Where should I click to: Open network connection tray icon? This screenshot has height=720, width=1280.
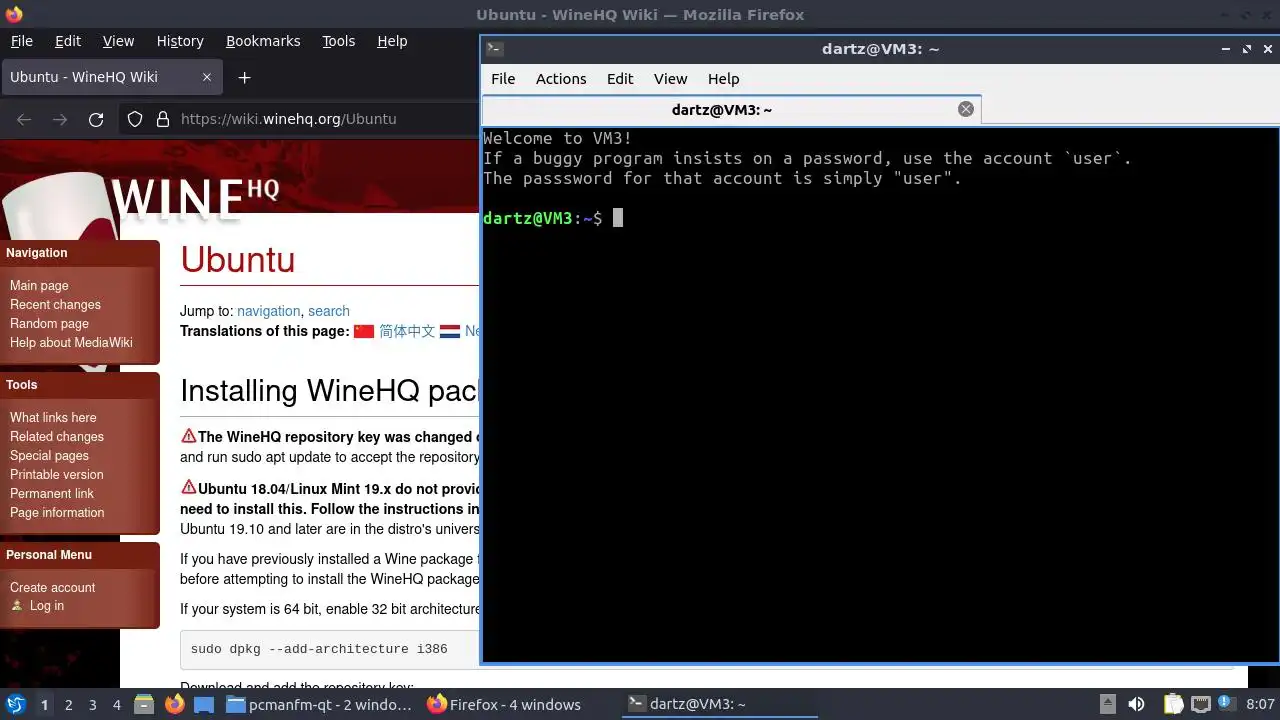click(x=1200, y=704)
